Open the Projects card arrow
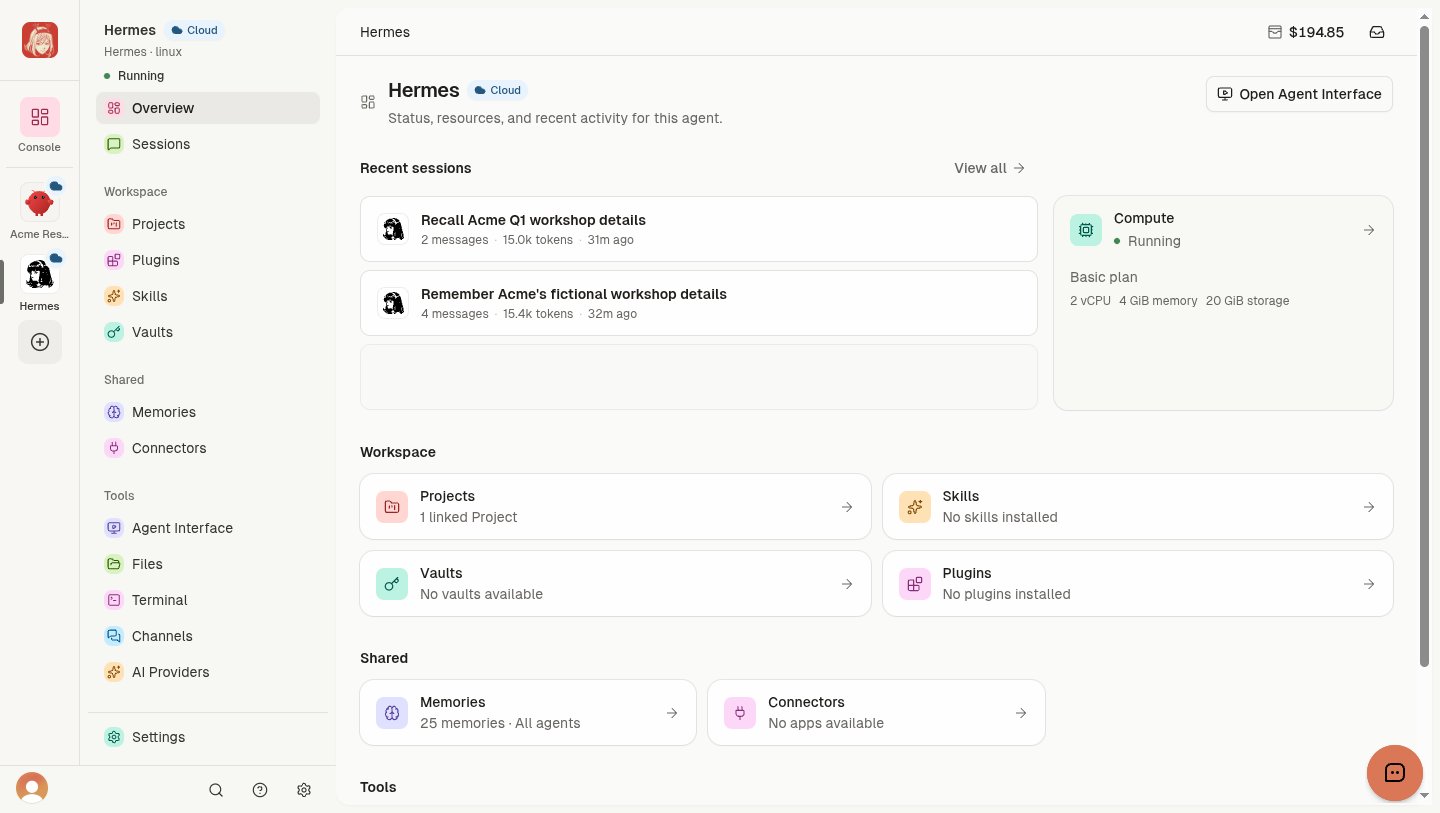 click(x=847, y=507)
